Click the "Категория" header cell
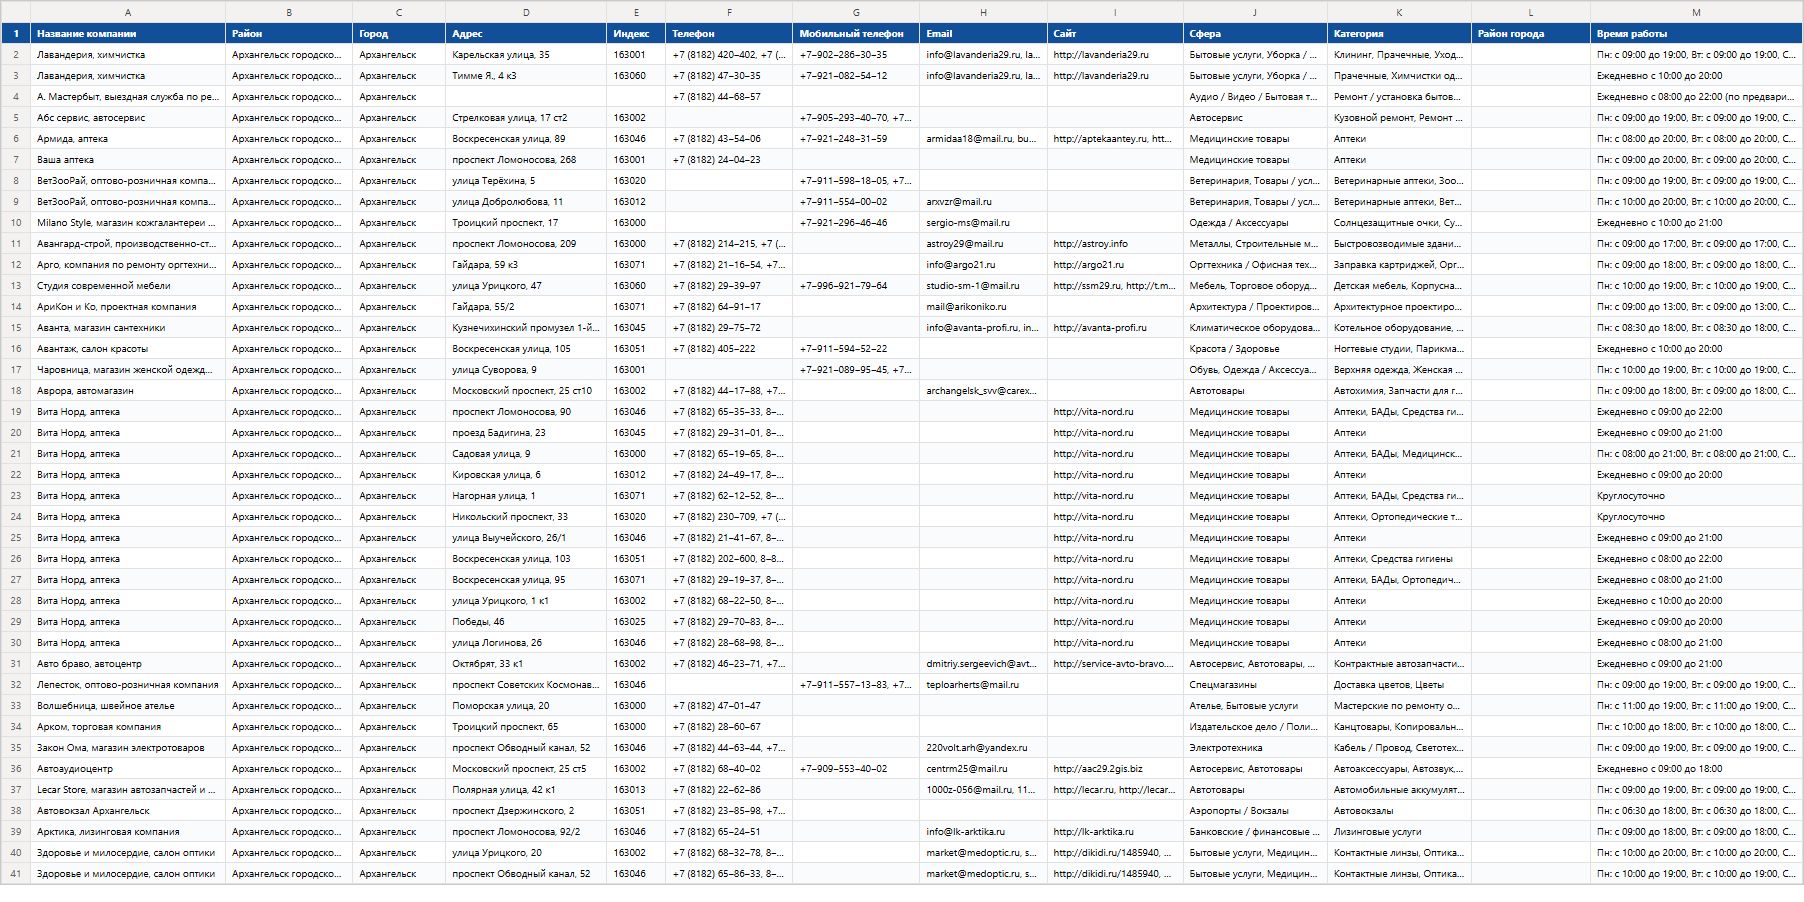Image resolution: width=1804 pixels, height=902 pixels. 1399,34
